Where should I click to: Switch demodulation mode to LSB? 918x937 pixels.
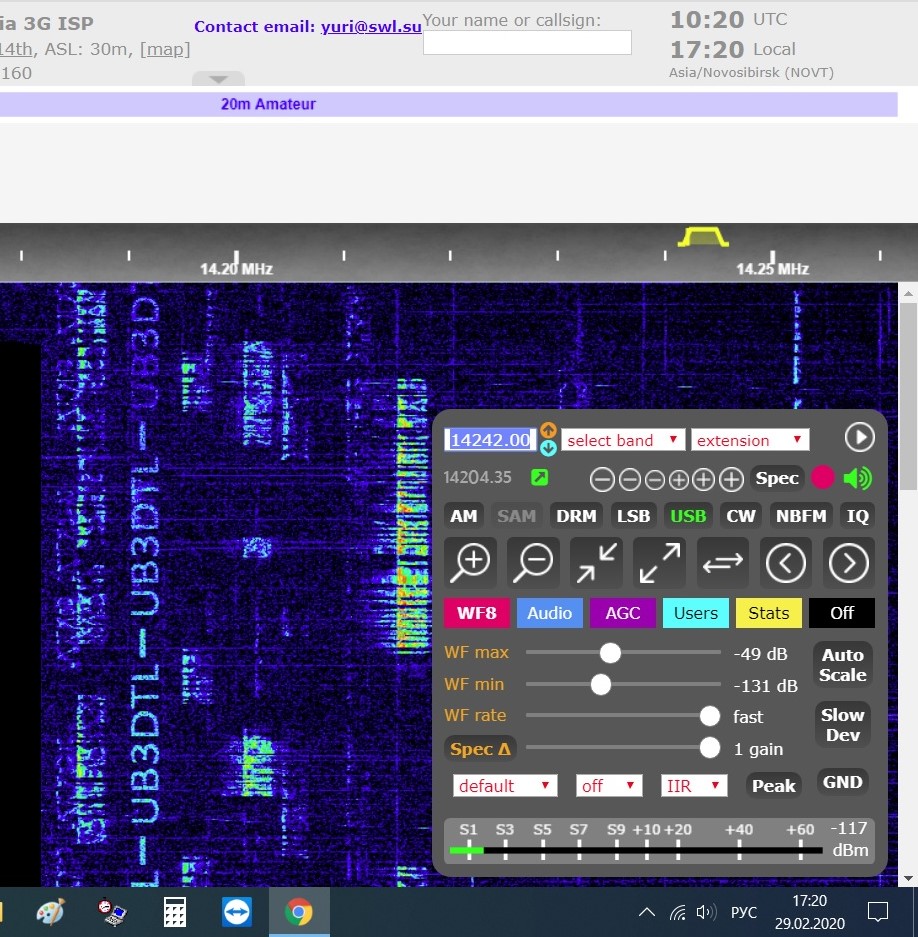633,516
